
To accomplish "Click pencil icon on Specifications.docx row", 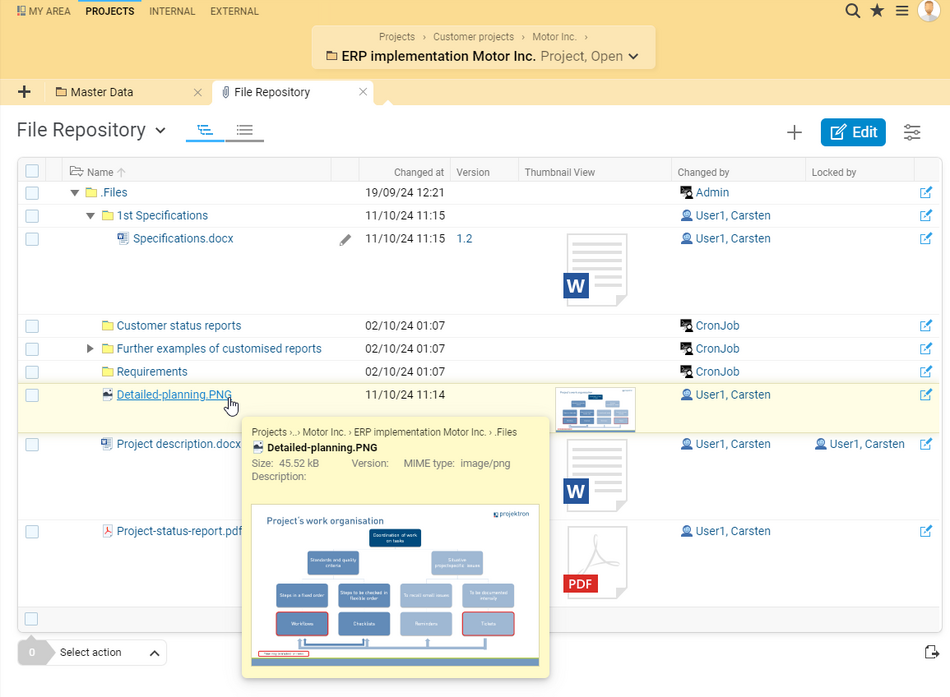I will coord(345,240).
